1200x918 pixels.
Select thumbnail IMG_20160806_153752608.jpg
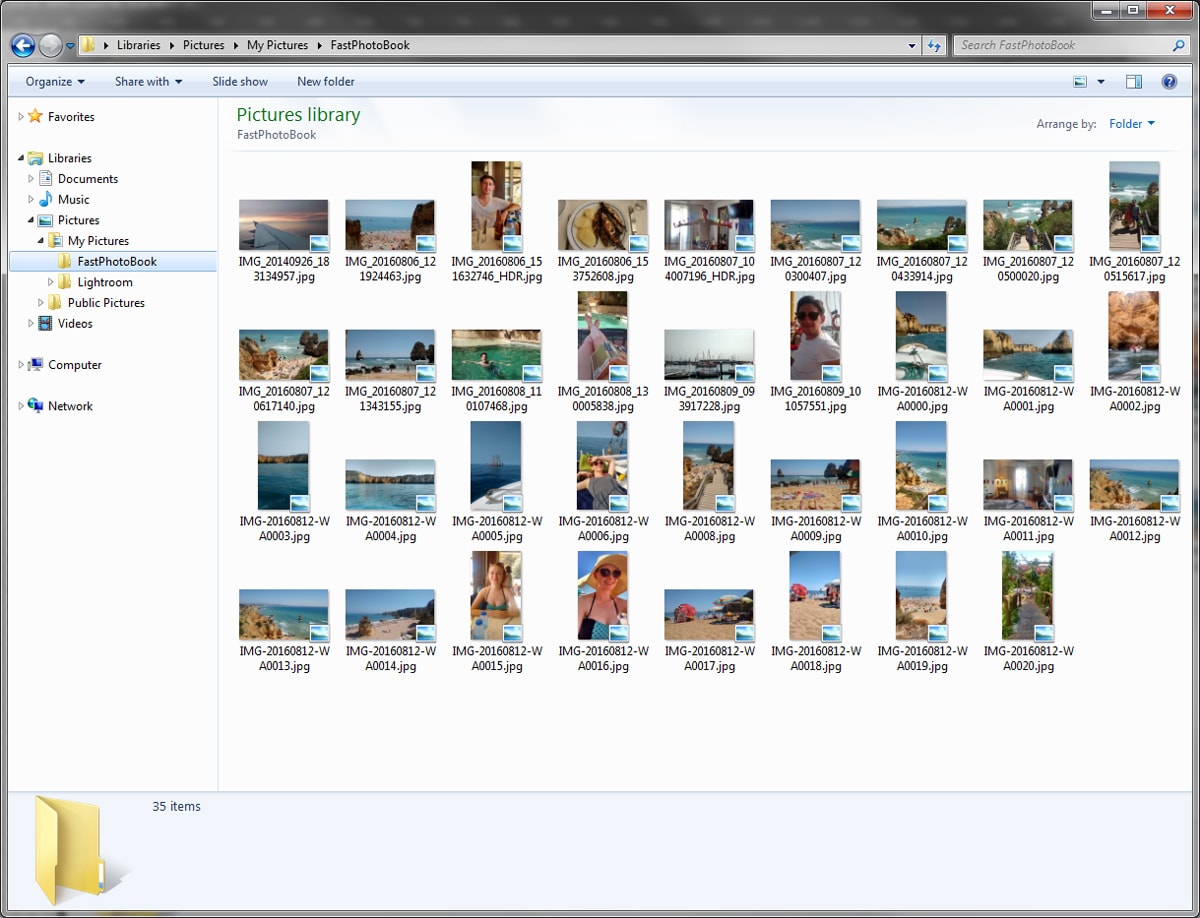click(x=603, y=225)
